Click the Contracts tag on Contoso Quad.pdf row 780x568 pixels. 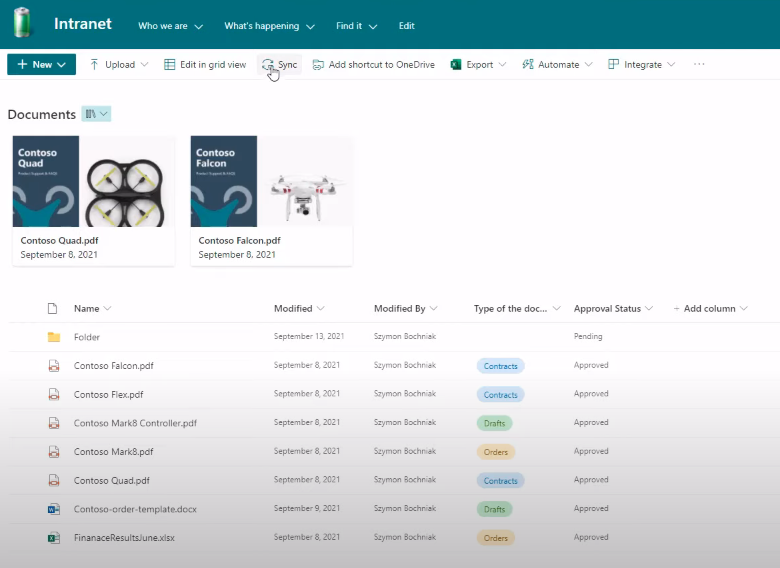tap(500, 481)
